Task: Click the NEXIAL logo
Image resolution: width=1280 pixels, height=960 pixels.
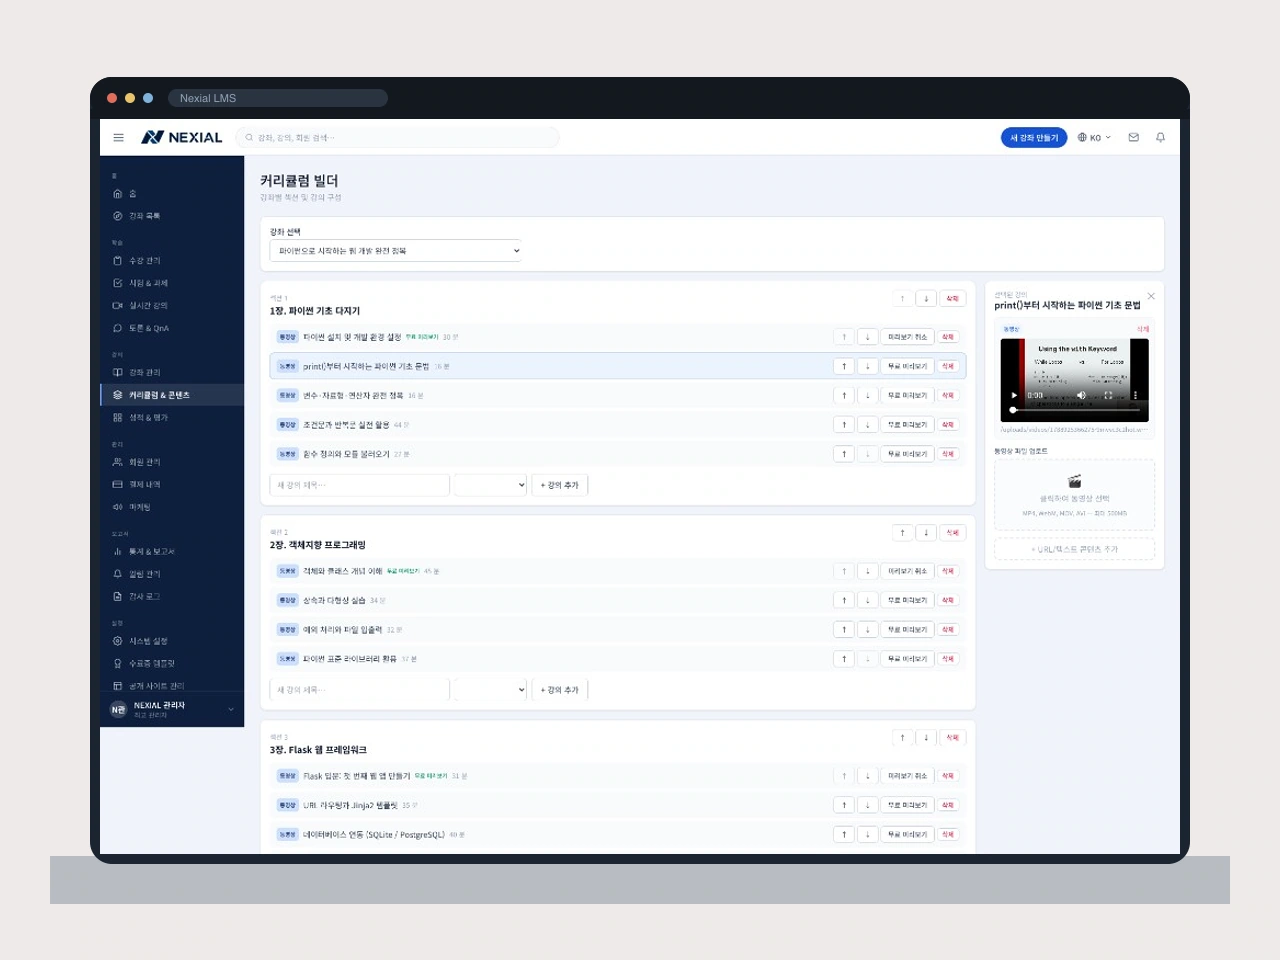Action: point(182,138)
